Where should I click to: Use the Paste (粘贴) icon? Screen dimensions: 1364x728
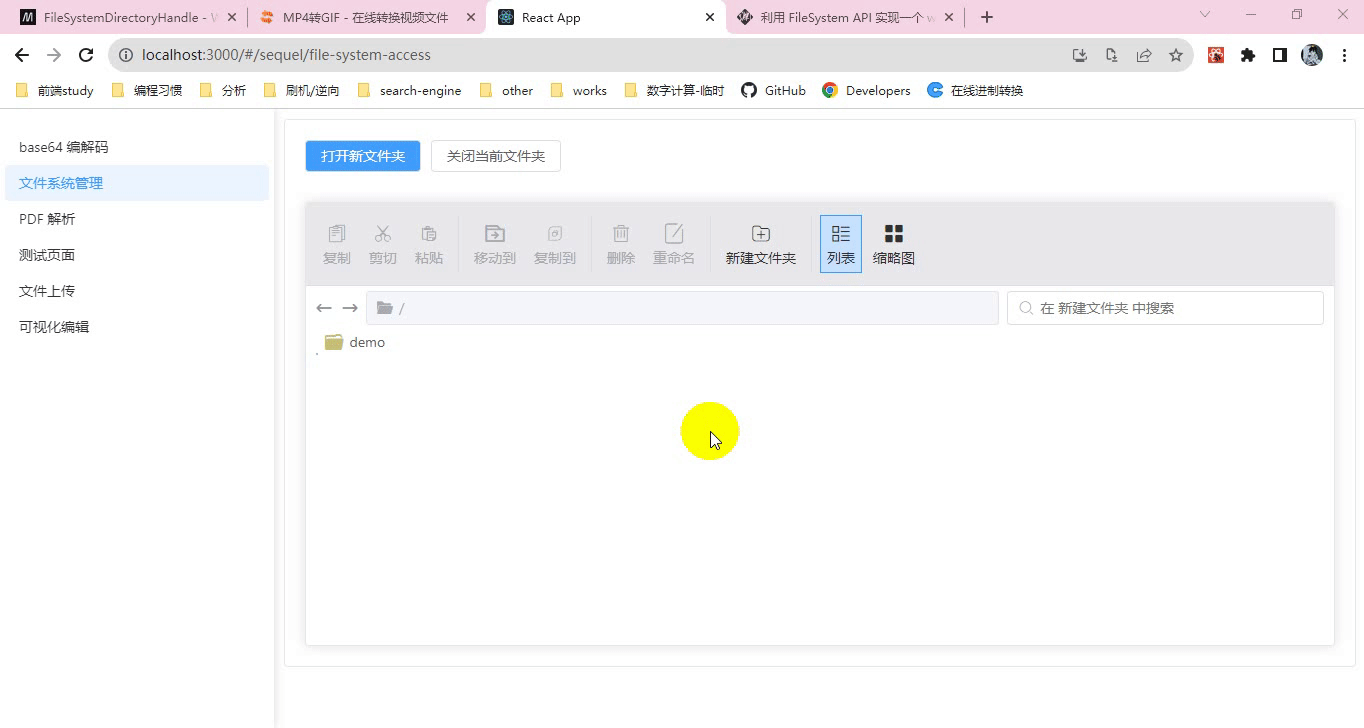click(x=429, y=243)
